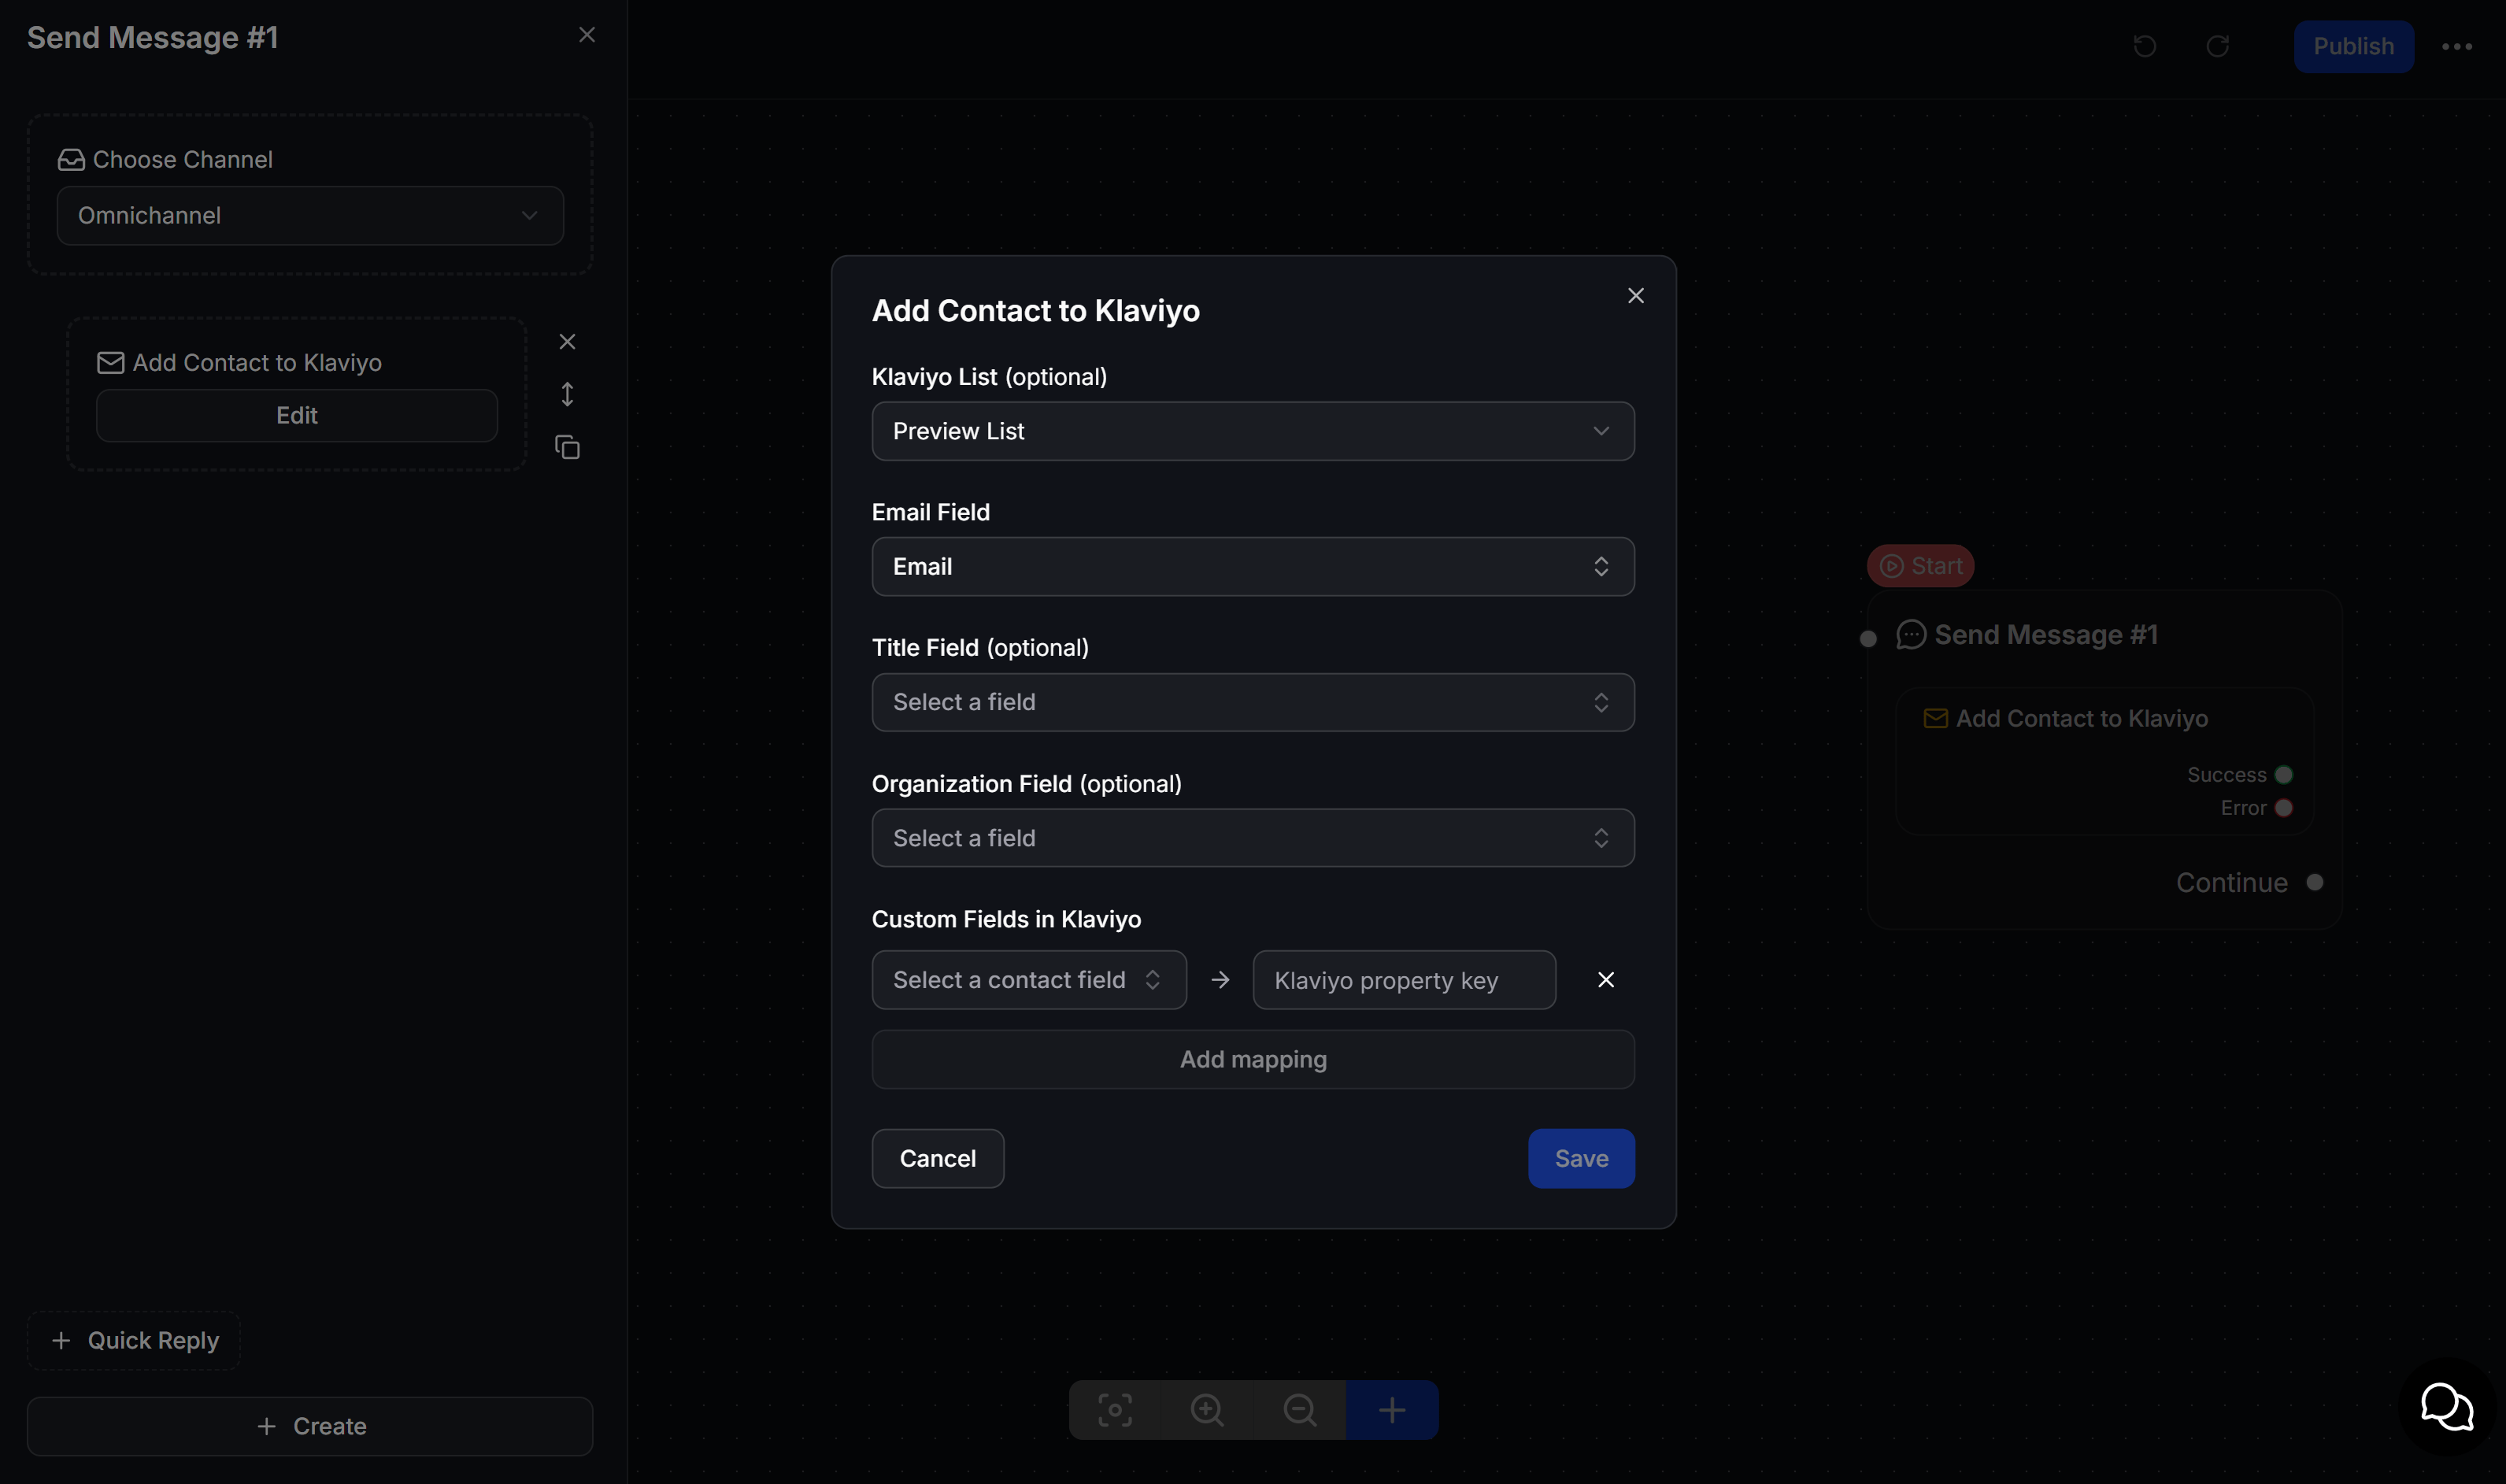The height and width of the screenshot is (1484, 2506).
Task: Open the Omnichannel channel dropdown
Action: (310, 215)
